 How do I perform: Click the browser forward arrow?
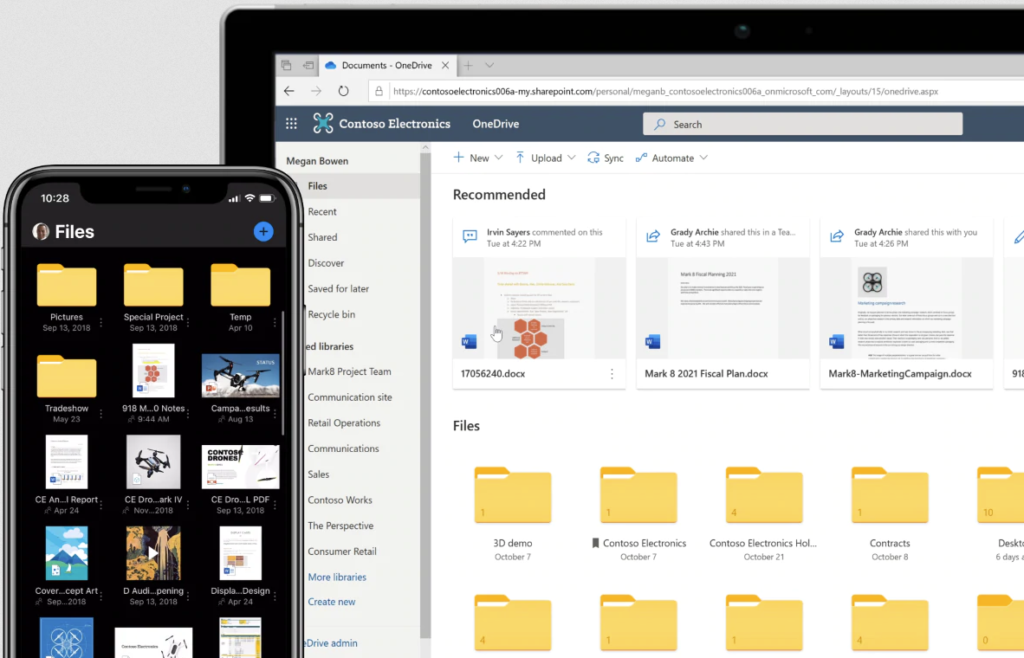click(316, 91)
